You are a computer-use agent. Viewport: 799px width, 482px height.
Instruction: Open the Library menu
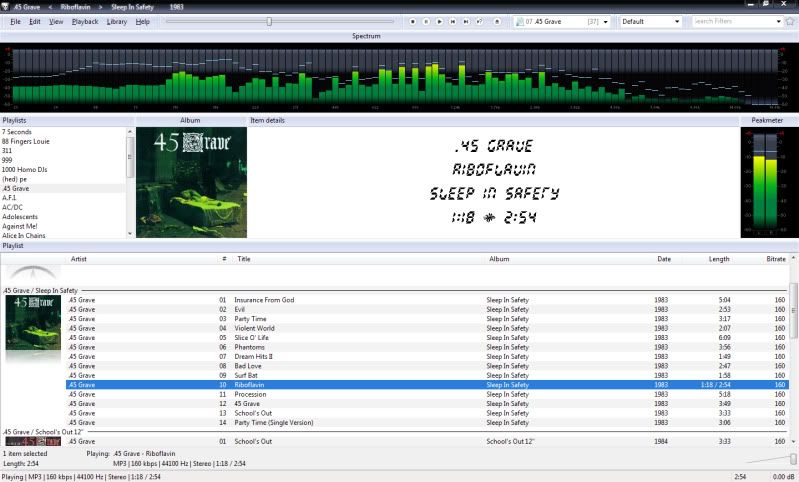click(x=117, y=21)
